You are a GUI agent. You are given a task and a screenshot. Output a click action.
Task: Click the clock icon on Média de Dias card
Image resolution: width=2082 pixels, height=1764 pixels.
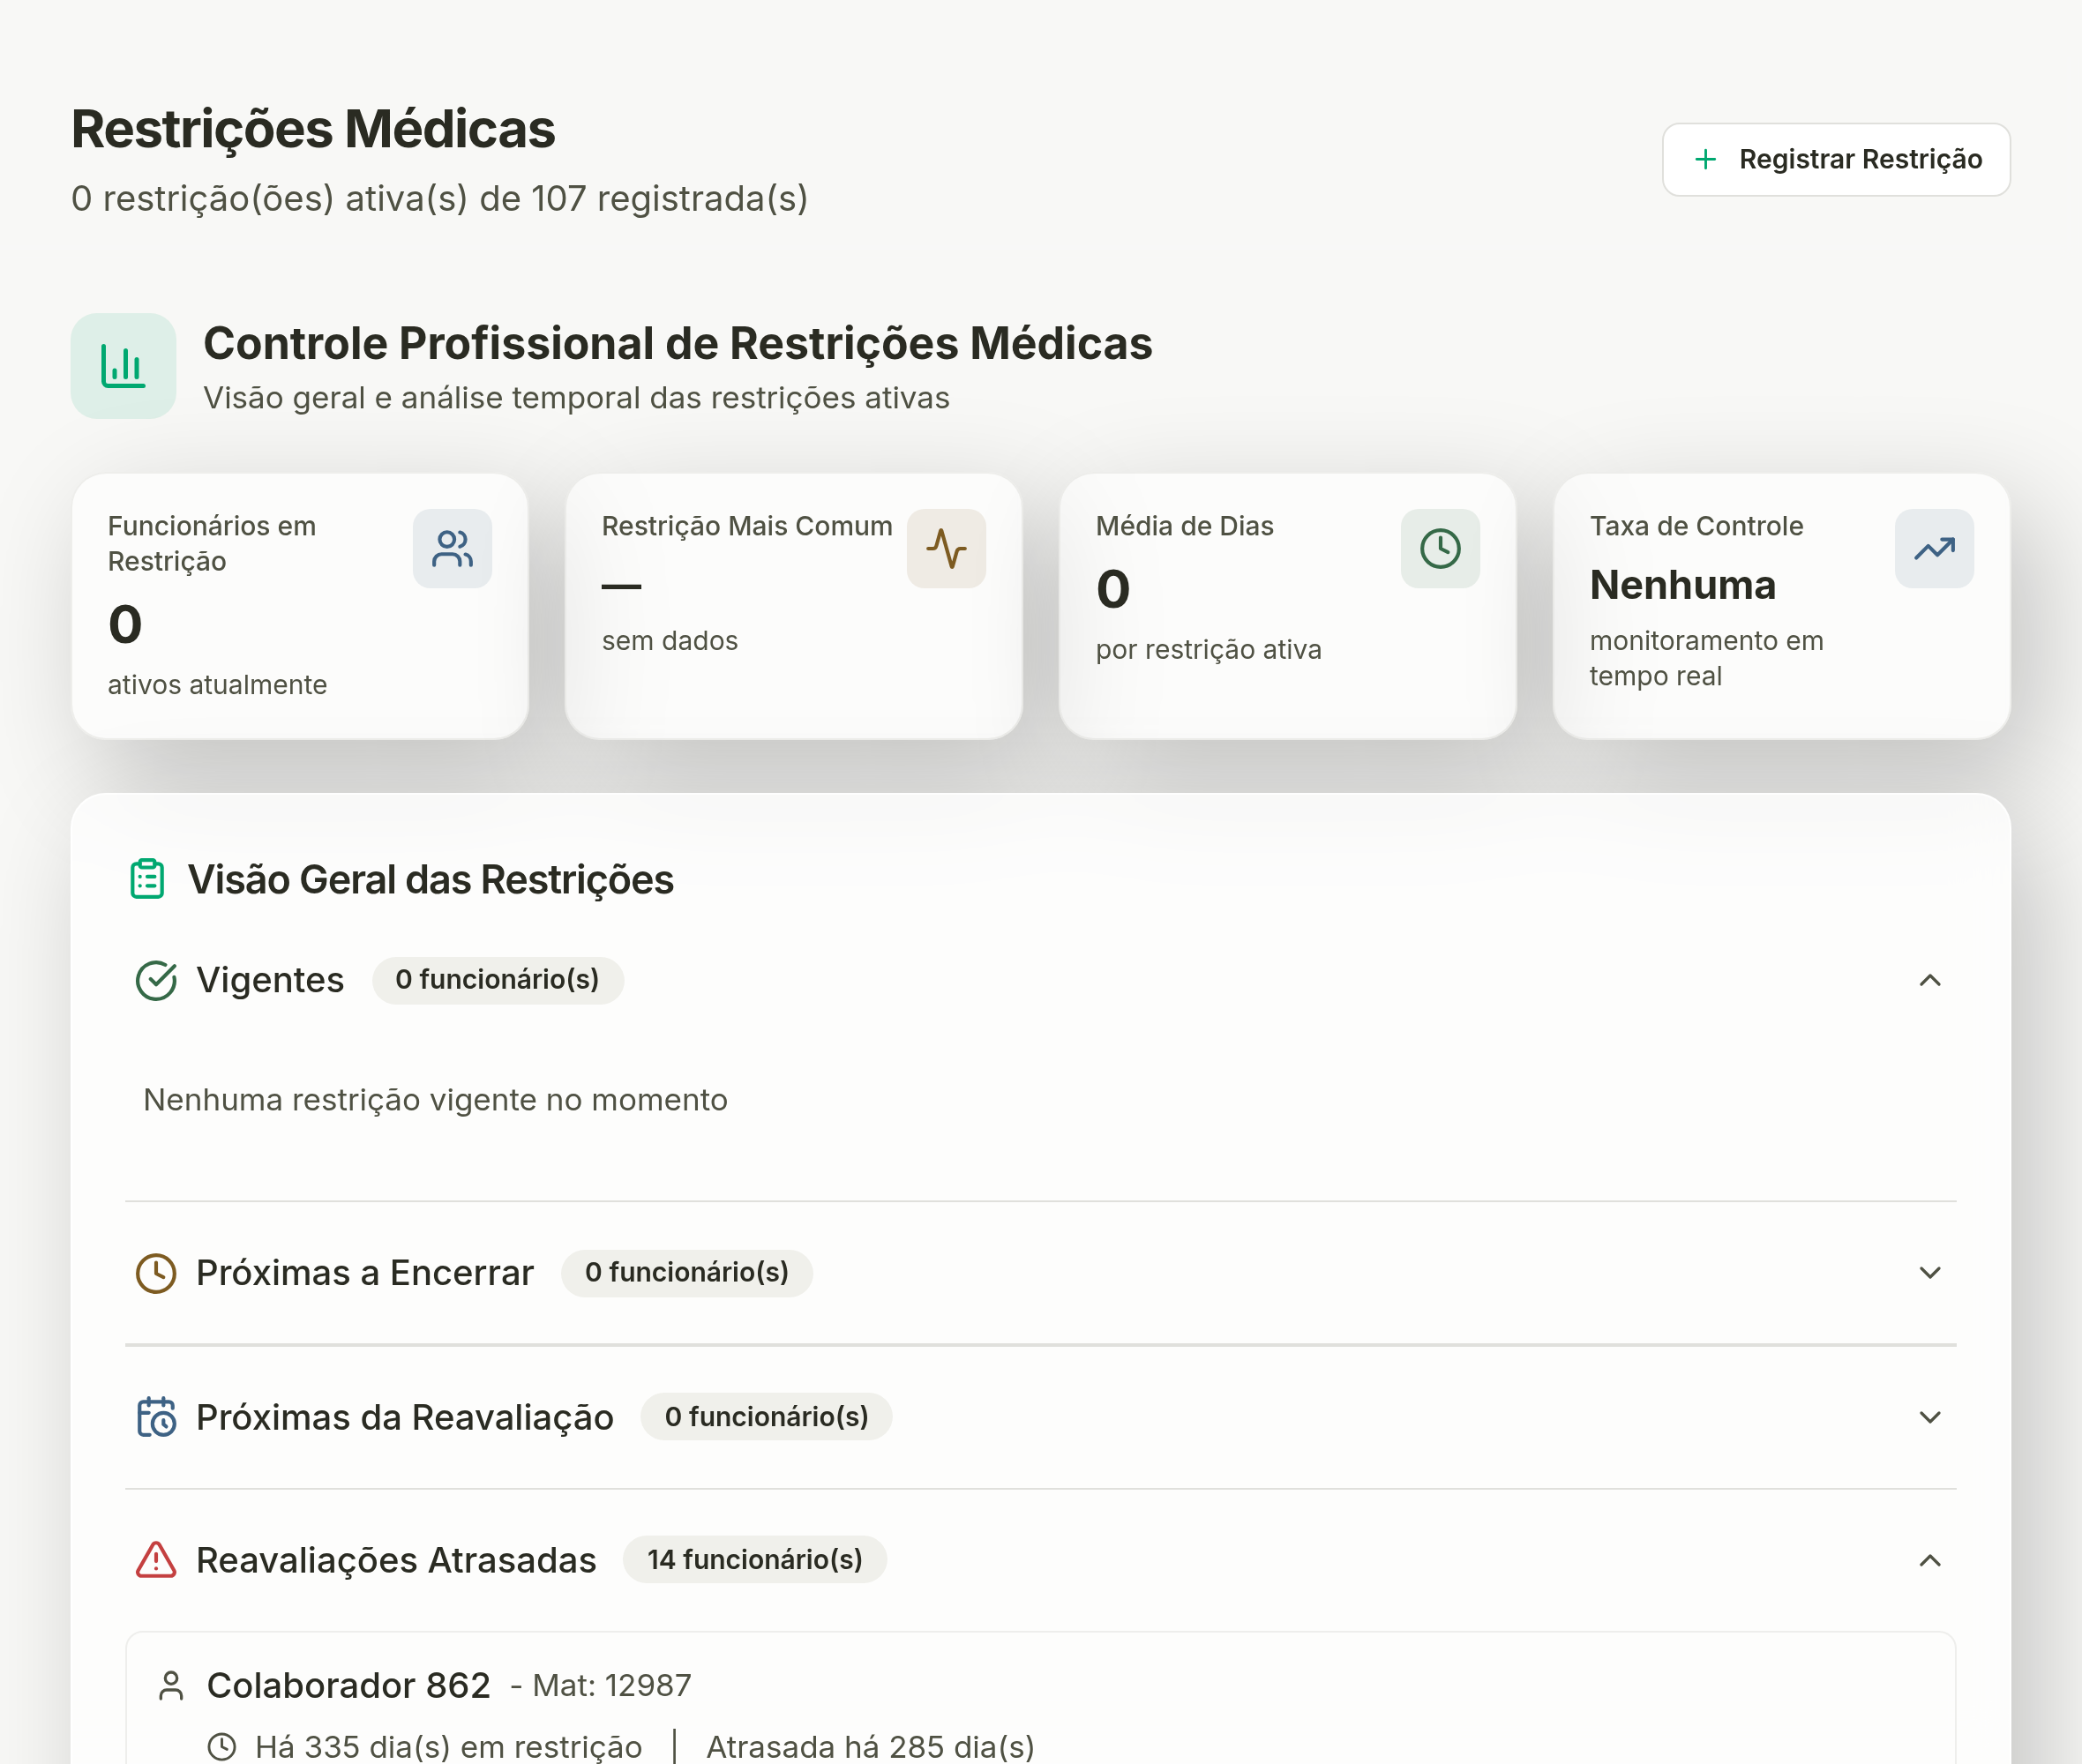tap(1440, 548)
